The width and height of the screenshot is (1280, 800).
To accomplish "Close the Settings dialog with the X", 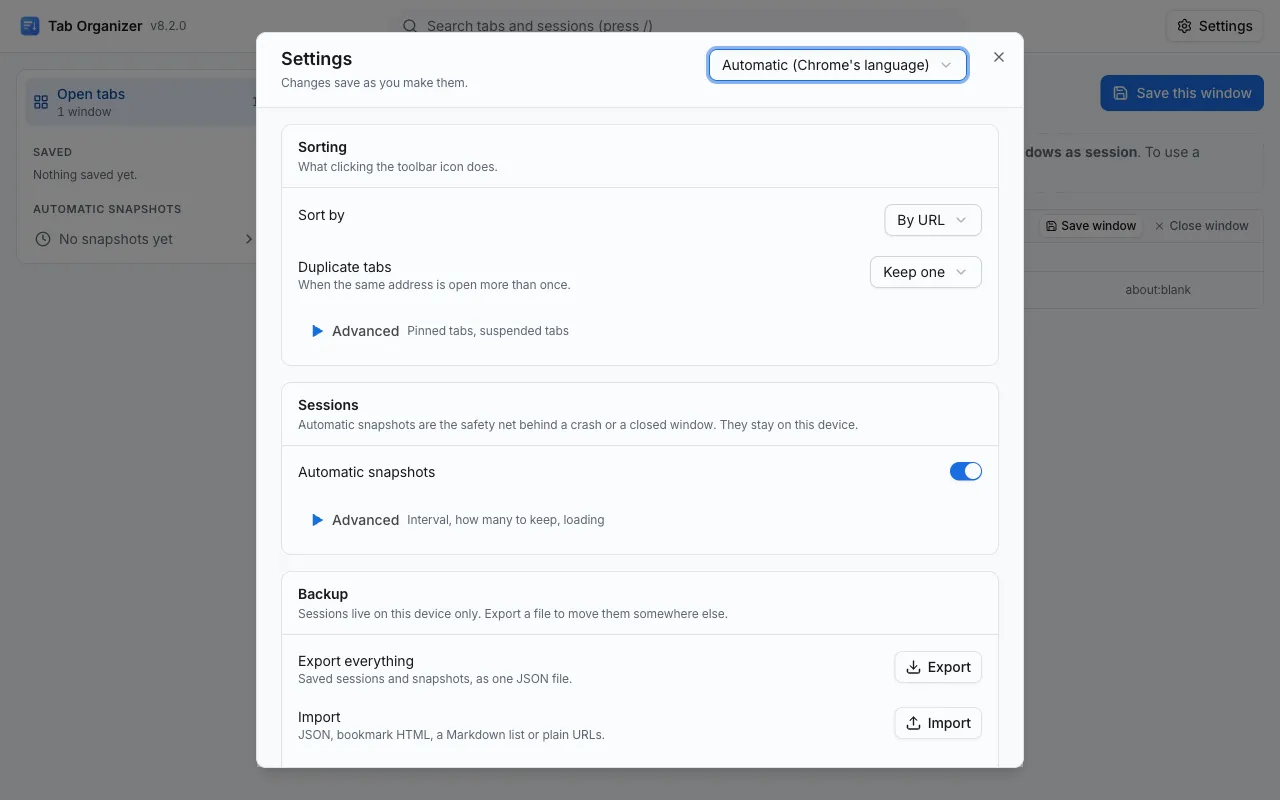I will 999,57.
